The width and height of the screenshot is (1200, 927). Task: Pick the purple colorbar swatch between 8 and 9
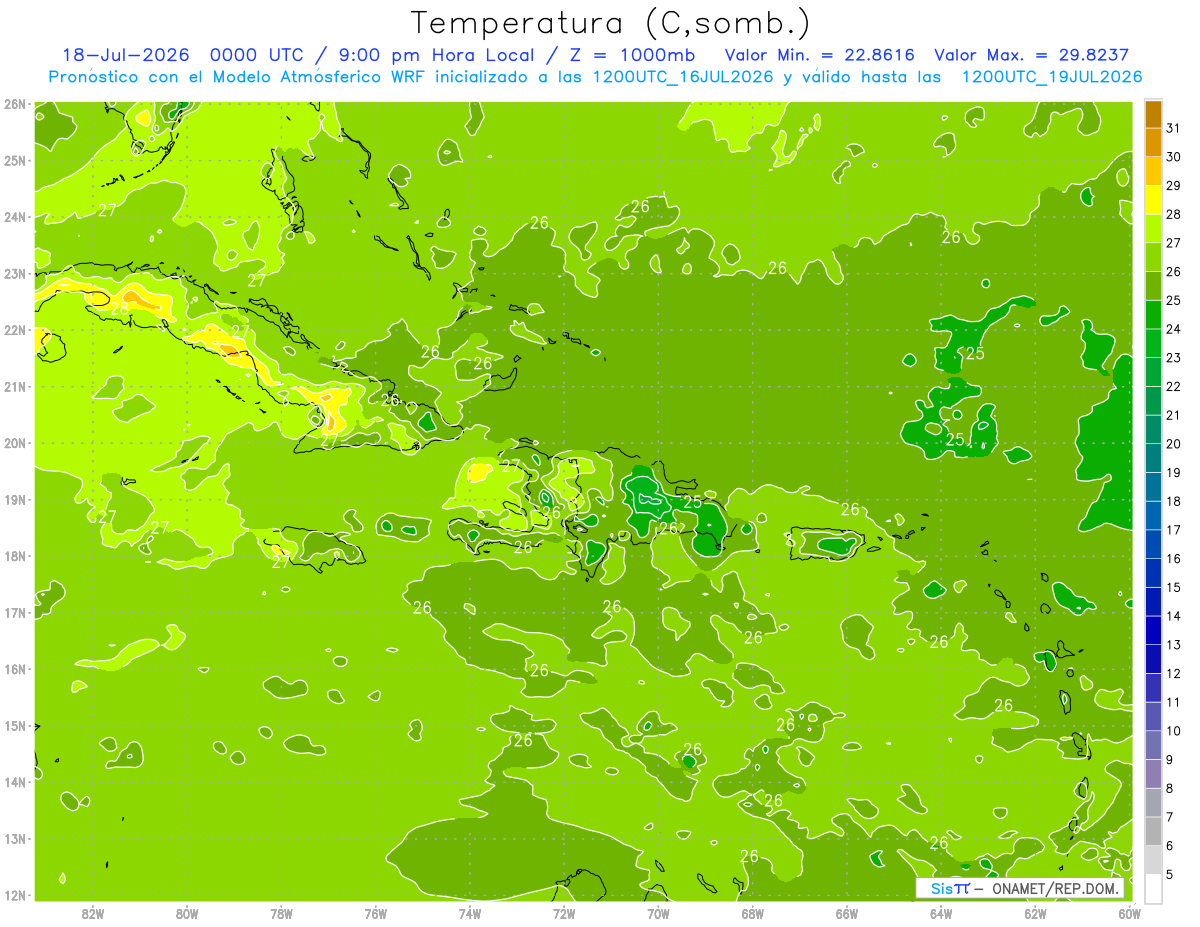pos(1153,774)
